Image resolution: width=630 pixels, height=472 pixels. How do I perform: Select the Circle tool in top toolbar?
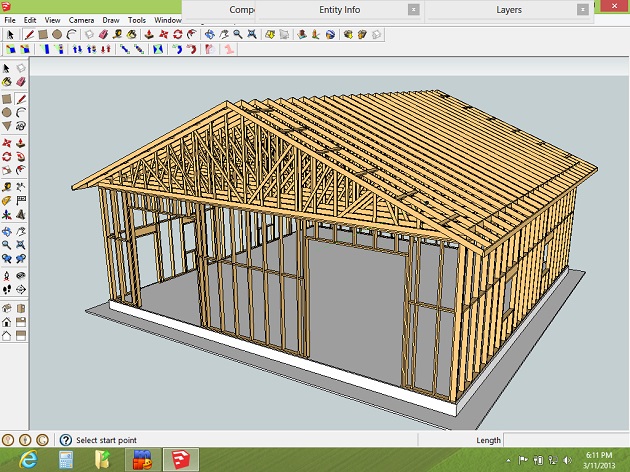click(58, 34)
